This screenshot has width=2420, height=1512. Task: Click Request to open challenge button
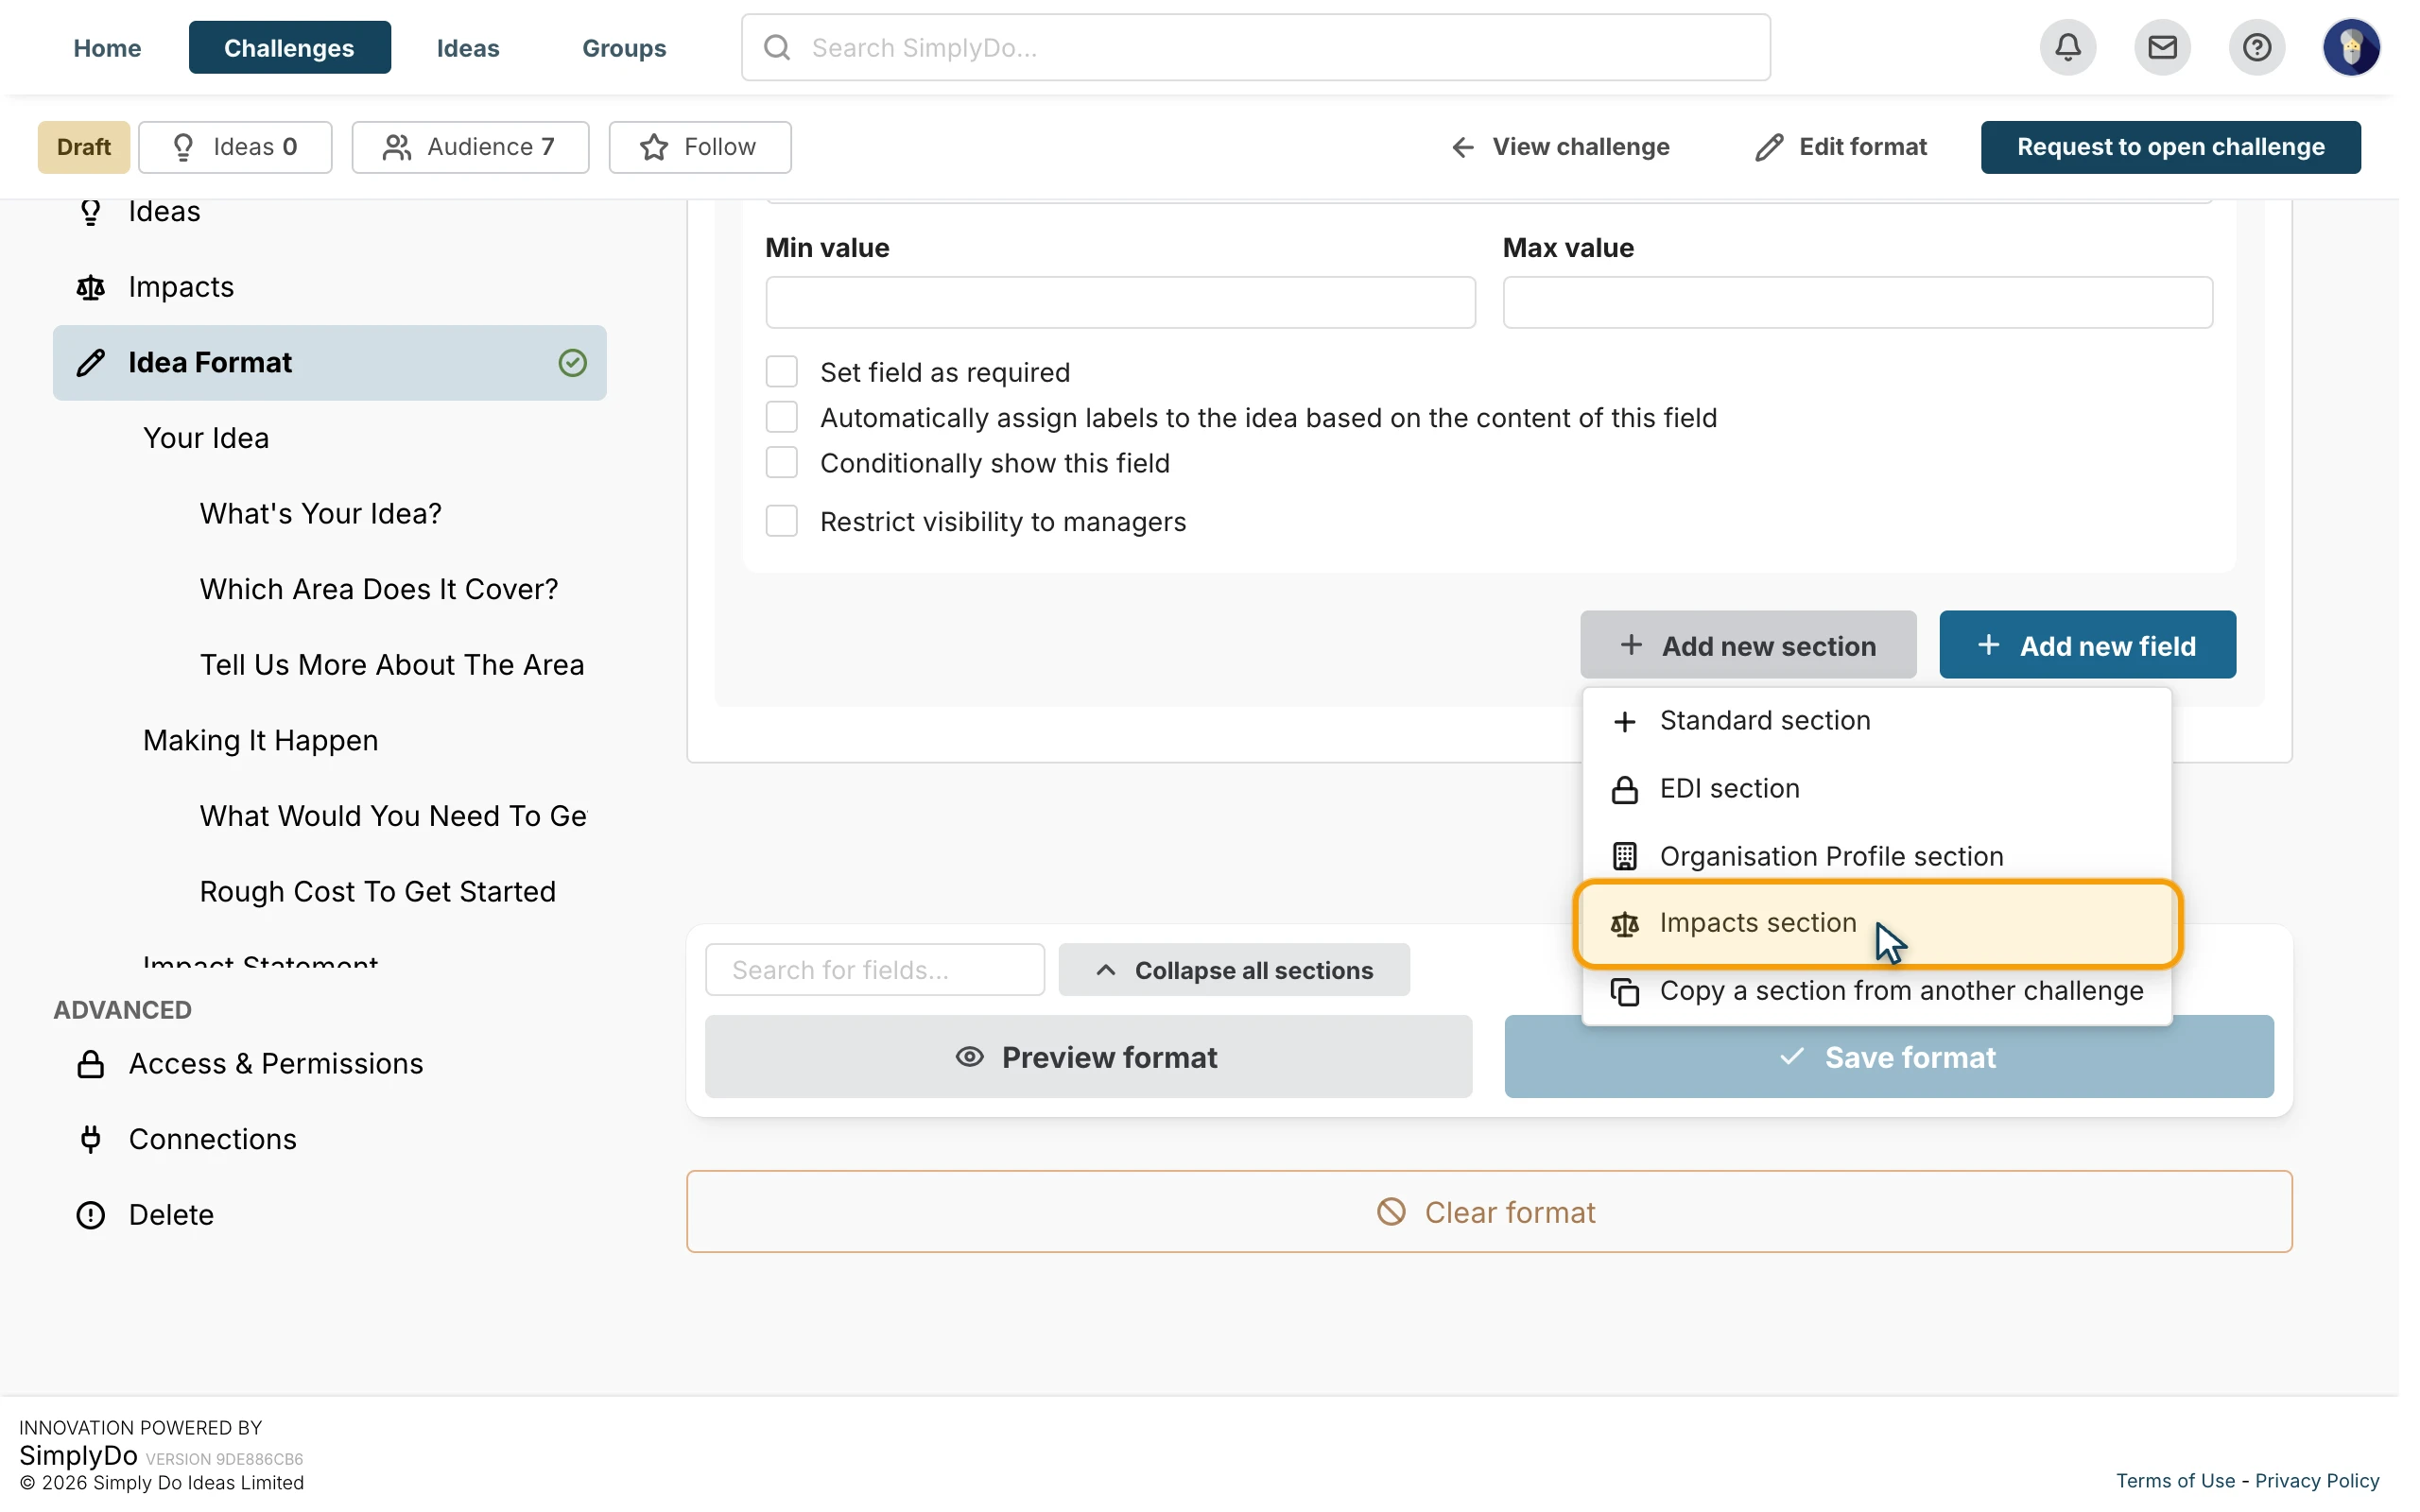coord(2170,147)
